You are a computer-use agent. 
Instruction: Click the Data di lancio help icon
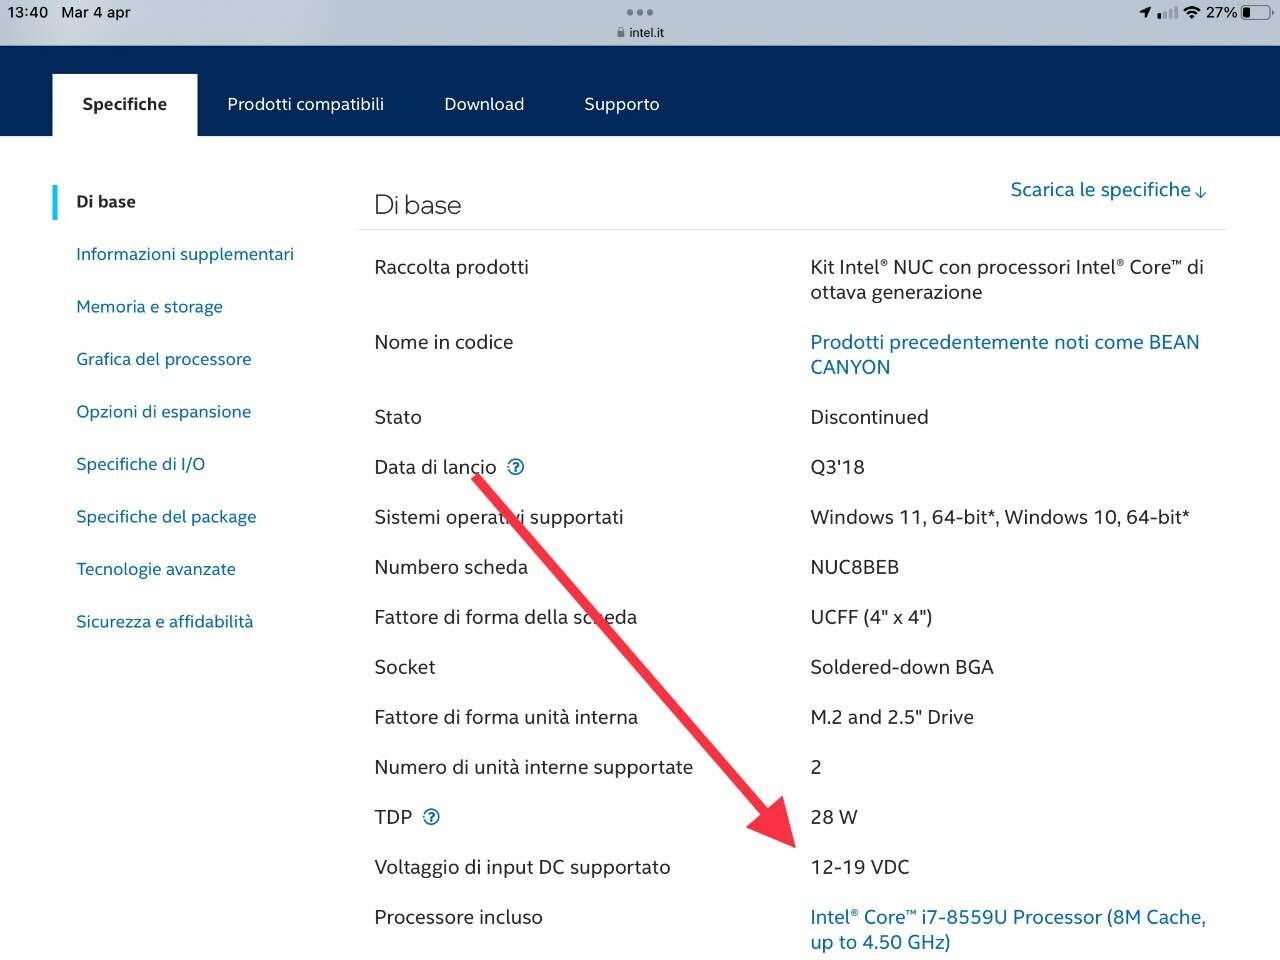pos(516,467)
